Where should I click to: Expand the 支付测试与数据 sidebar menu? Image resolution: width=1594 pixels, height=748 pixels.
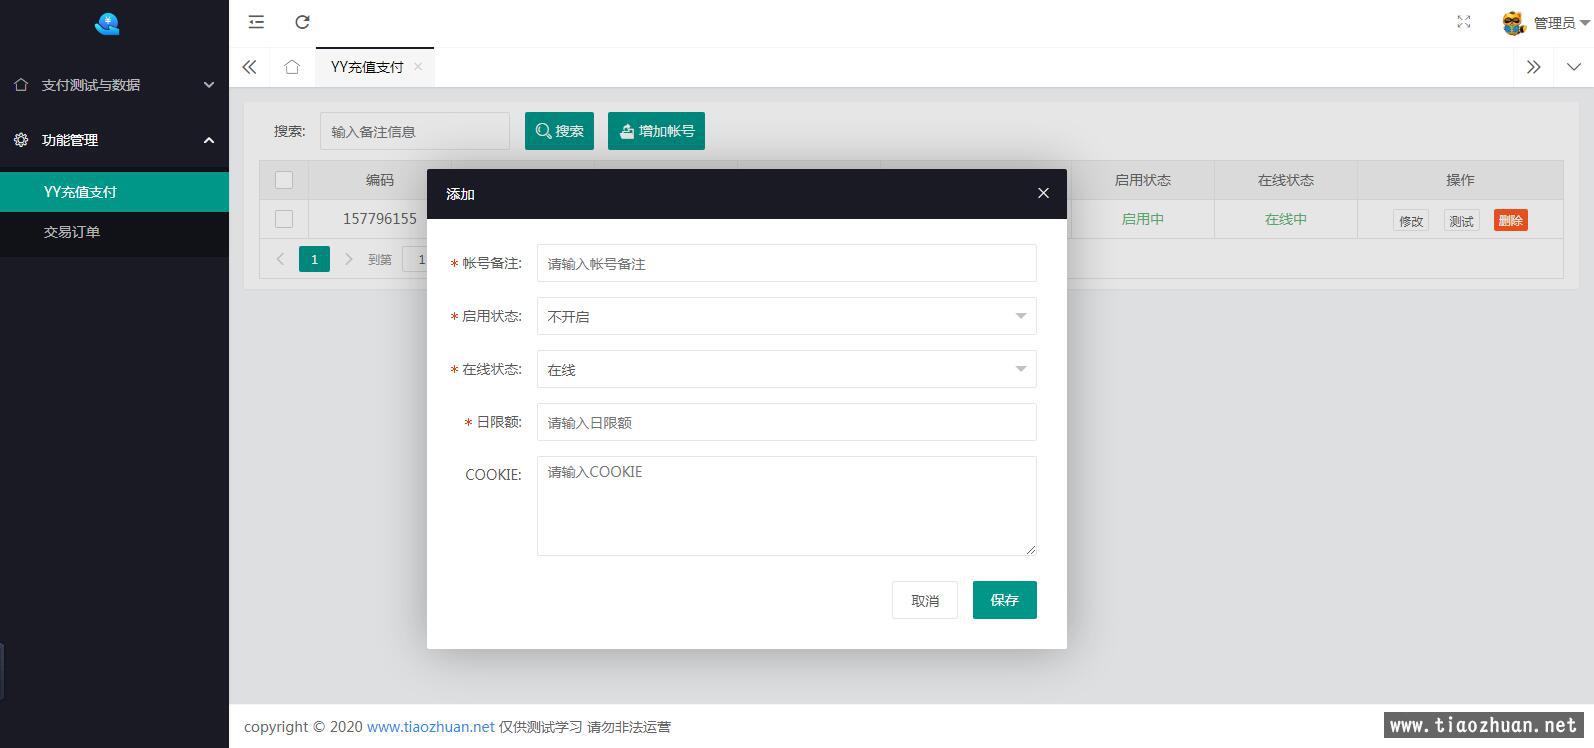pos(114,85)
